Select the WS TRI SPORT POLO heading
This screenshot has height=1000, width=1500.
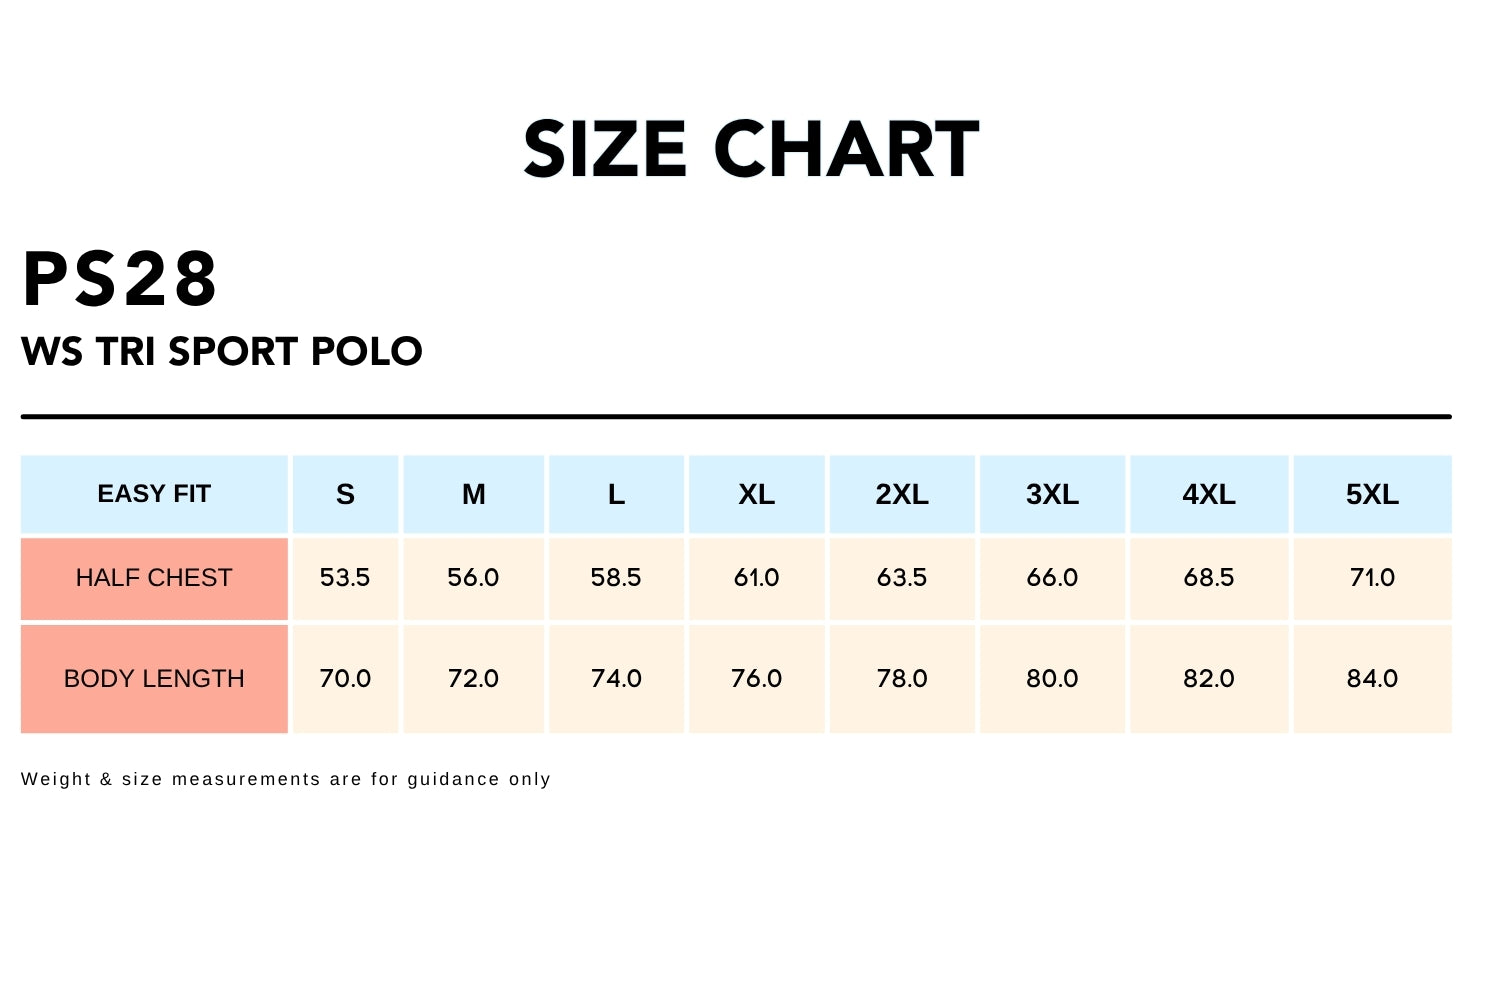[x=222, y=351]
